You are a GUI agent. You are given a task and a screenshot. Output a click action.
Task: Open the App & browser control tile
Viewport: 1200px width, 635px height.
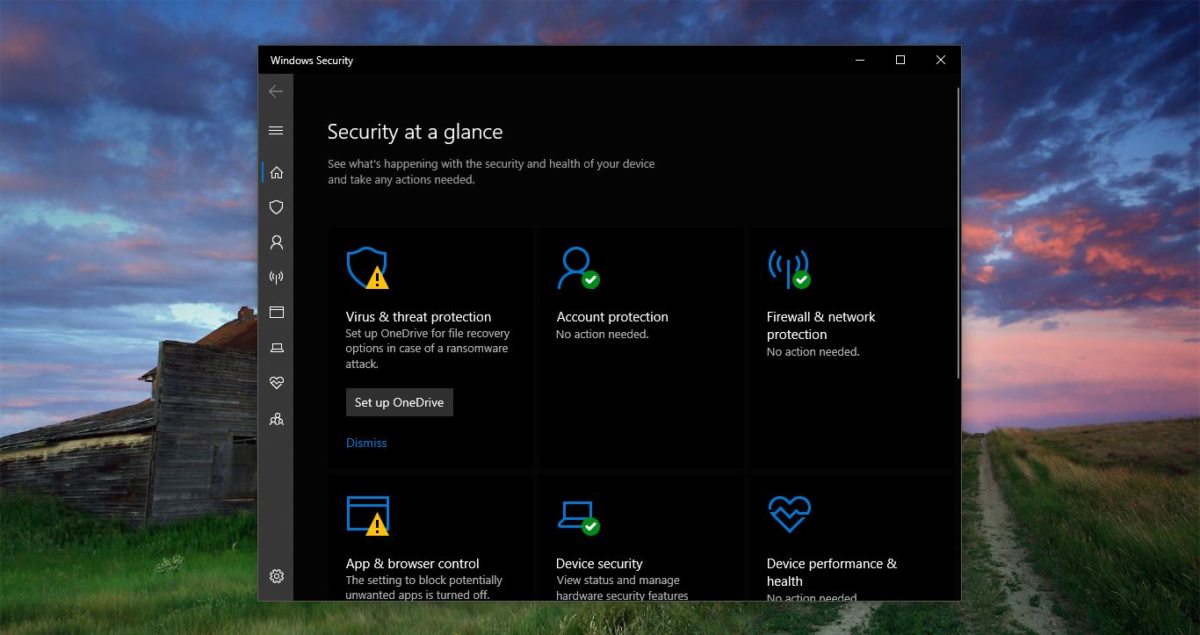(431, 538)
